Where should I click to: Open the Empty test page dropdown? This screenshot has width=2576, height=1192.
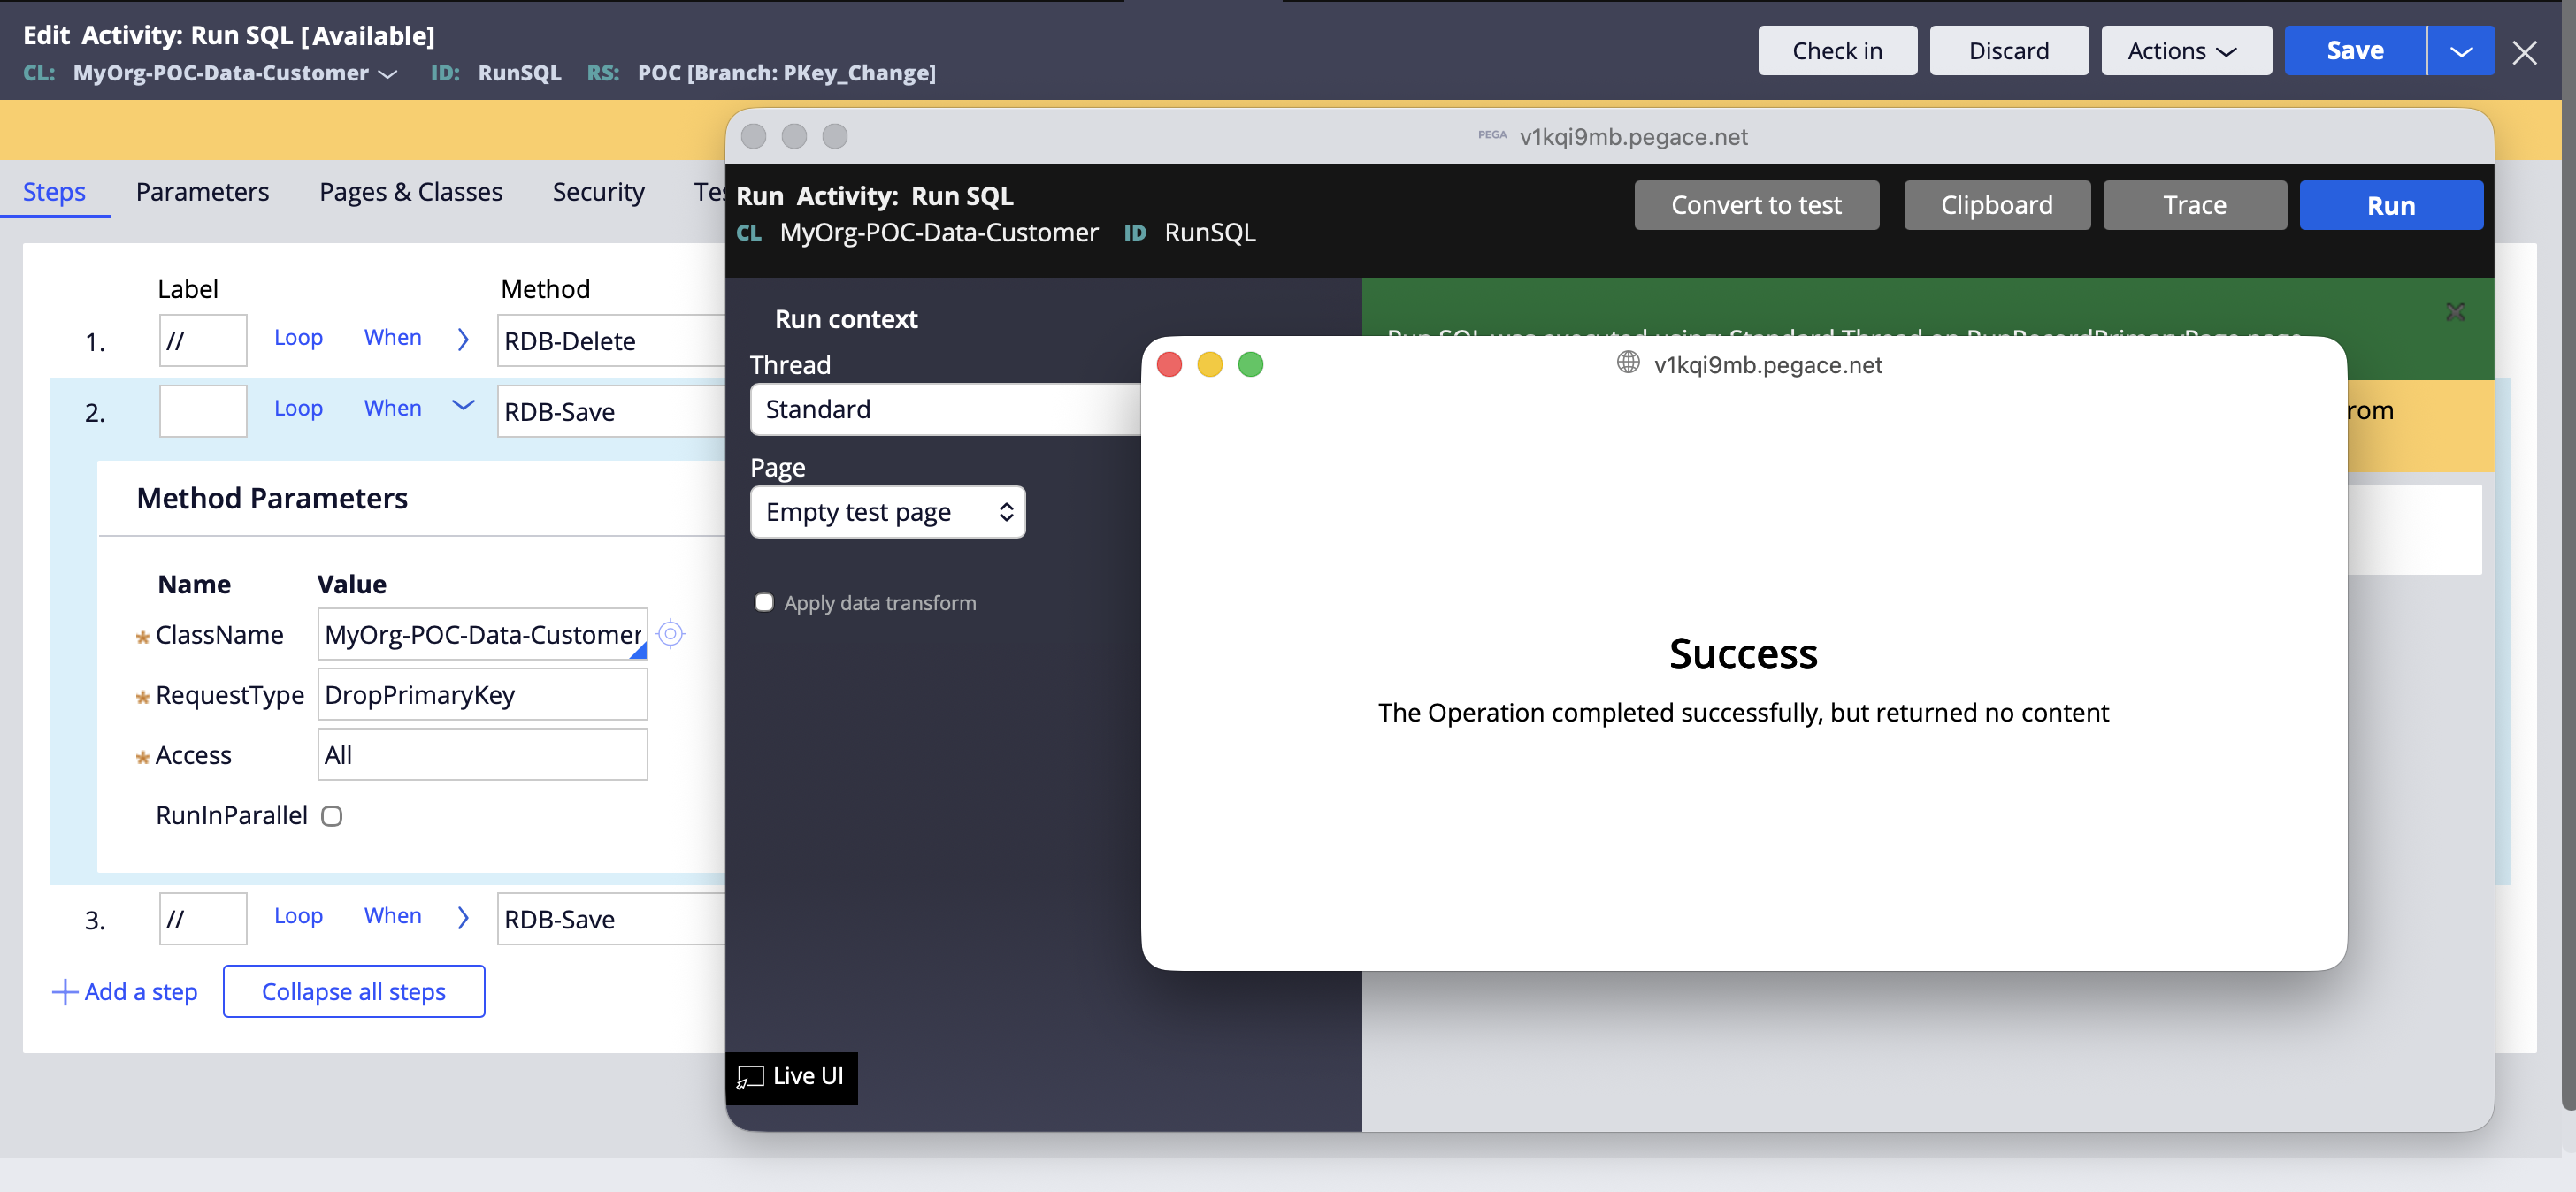(x=887, y=511)
